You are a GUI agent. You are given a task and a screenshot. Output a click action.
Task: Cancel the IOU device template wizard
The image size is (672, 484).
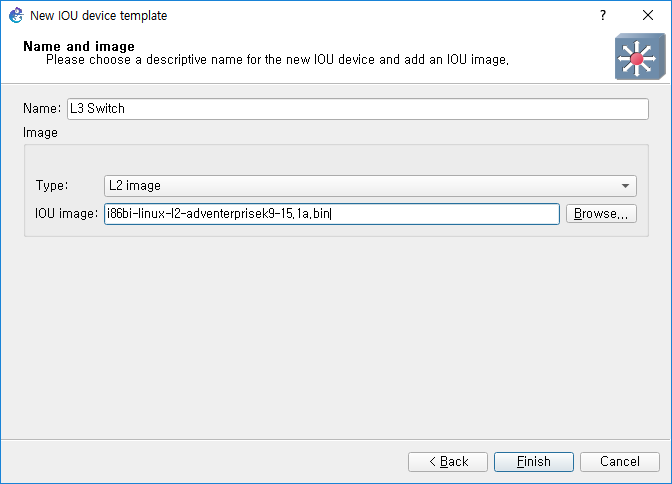click(x=620, y=462)
